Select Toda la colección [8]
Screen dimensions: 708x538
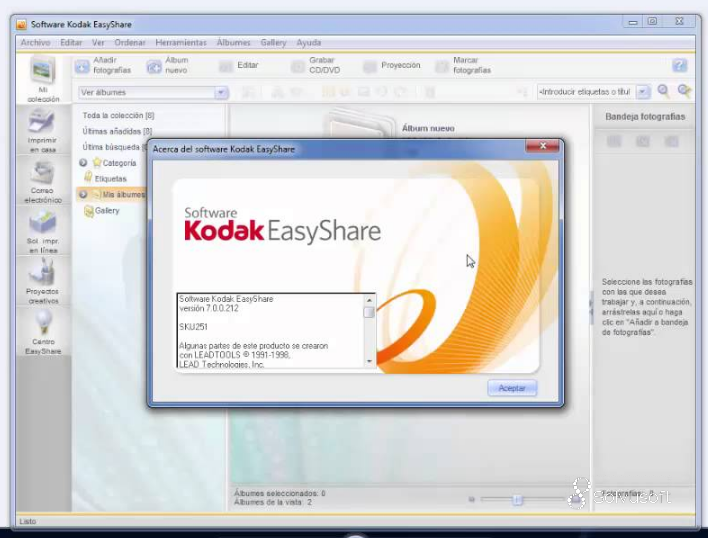[x=118, y=116]
